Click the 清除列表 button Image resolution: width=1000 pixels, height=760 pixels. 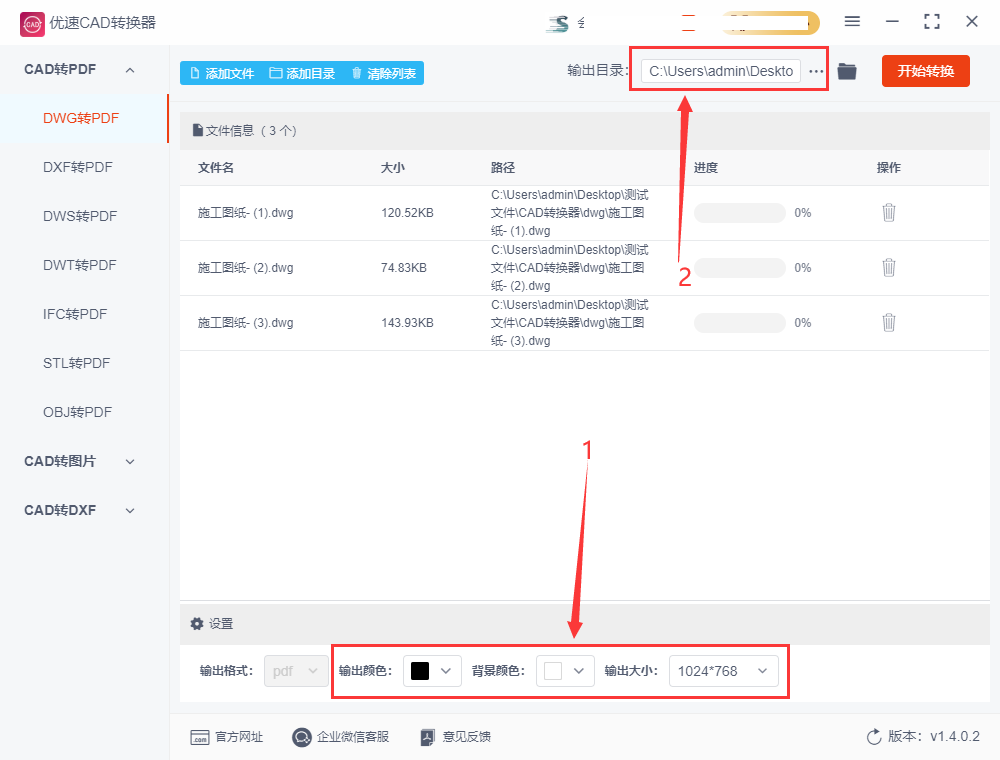tap(383, 73)
